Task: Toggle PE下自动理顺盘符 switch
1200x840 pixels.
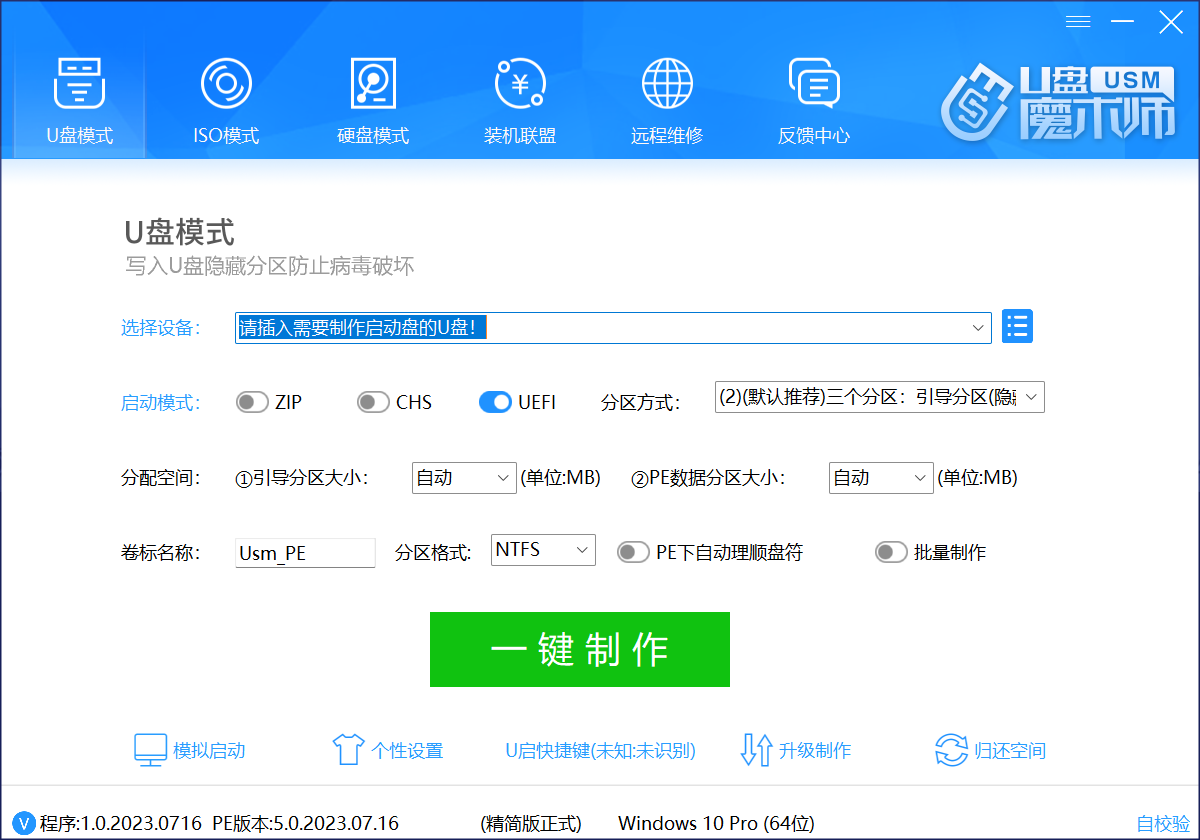Action: tap(633, 552)
